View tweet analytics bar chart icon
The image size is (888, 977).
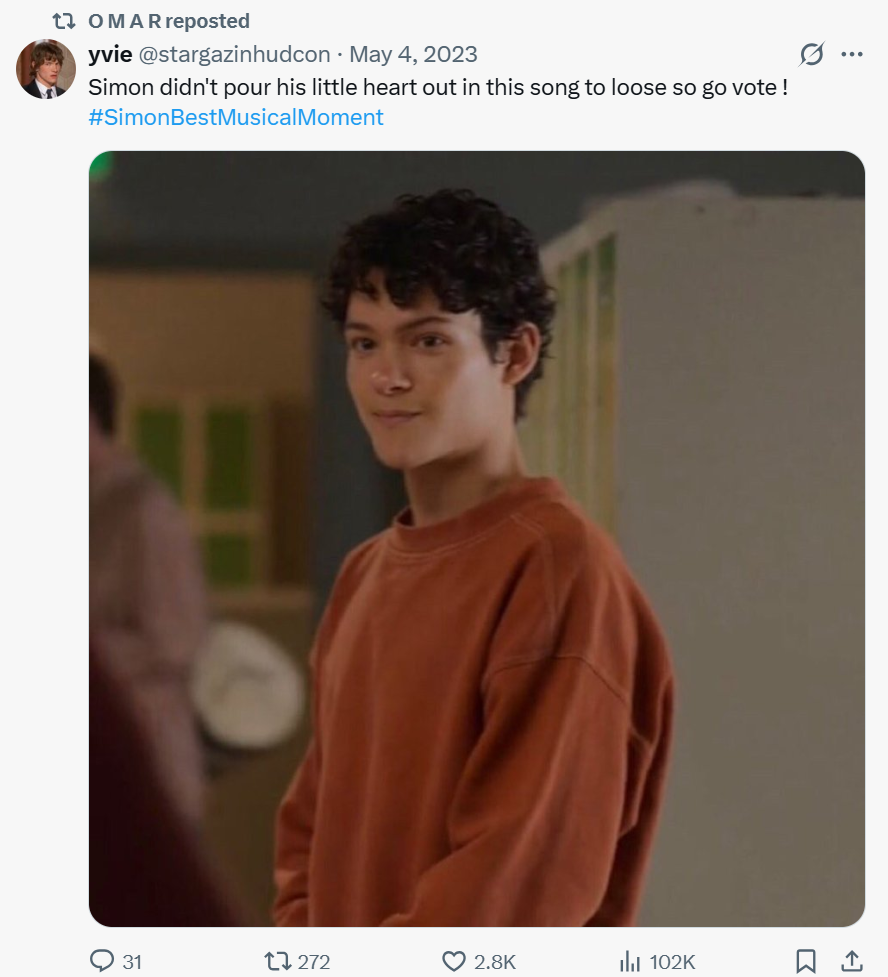pos(630,961)
